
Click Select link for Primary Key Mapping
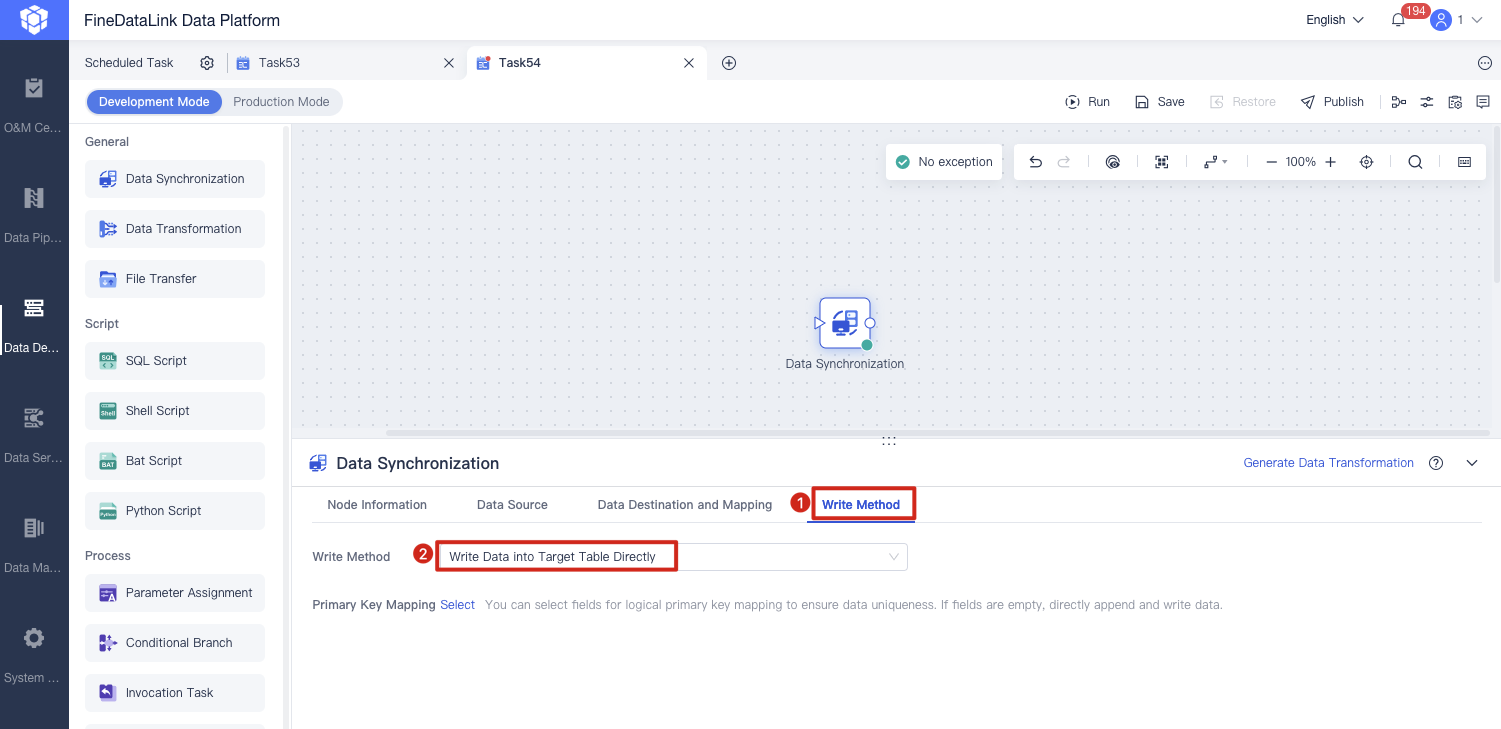tap(457, 605)
